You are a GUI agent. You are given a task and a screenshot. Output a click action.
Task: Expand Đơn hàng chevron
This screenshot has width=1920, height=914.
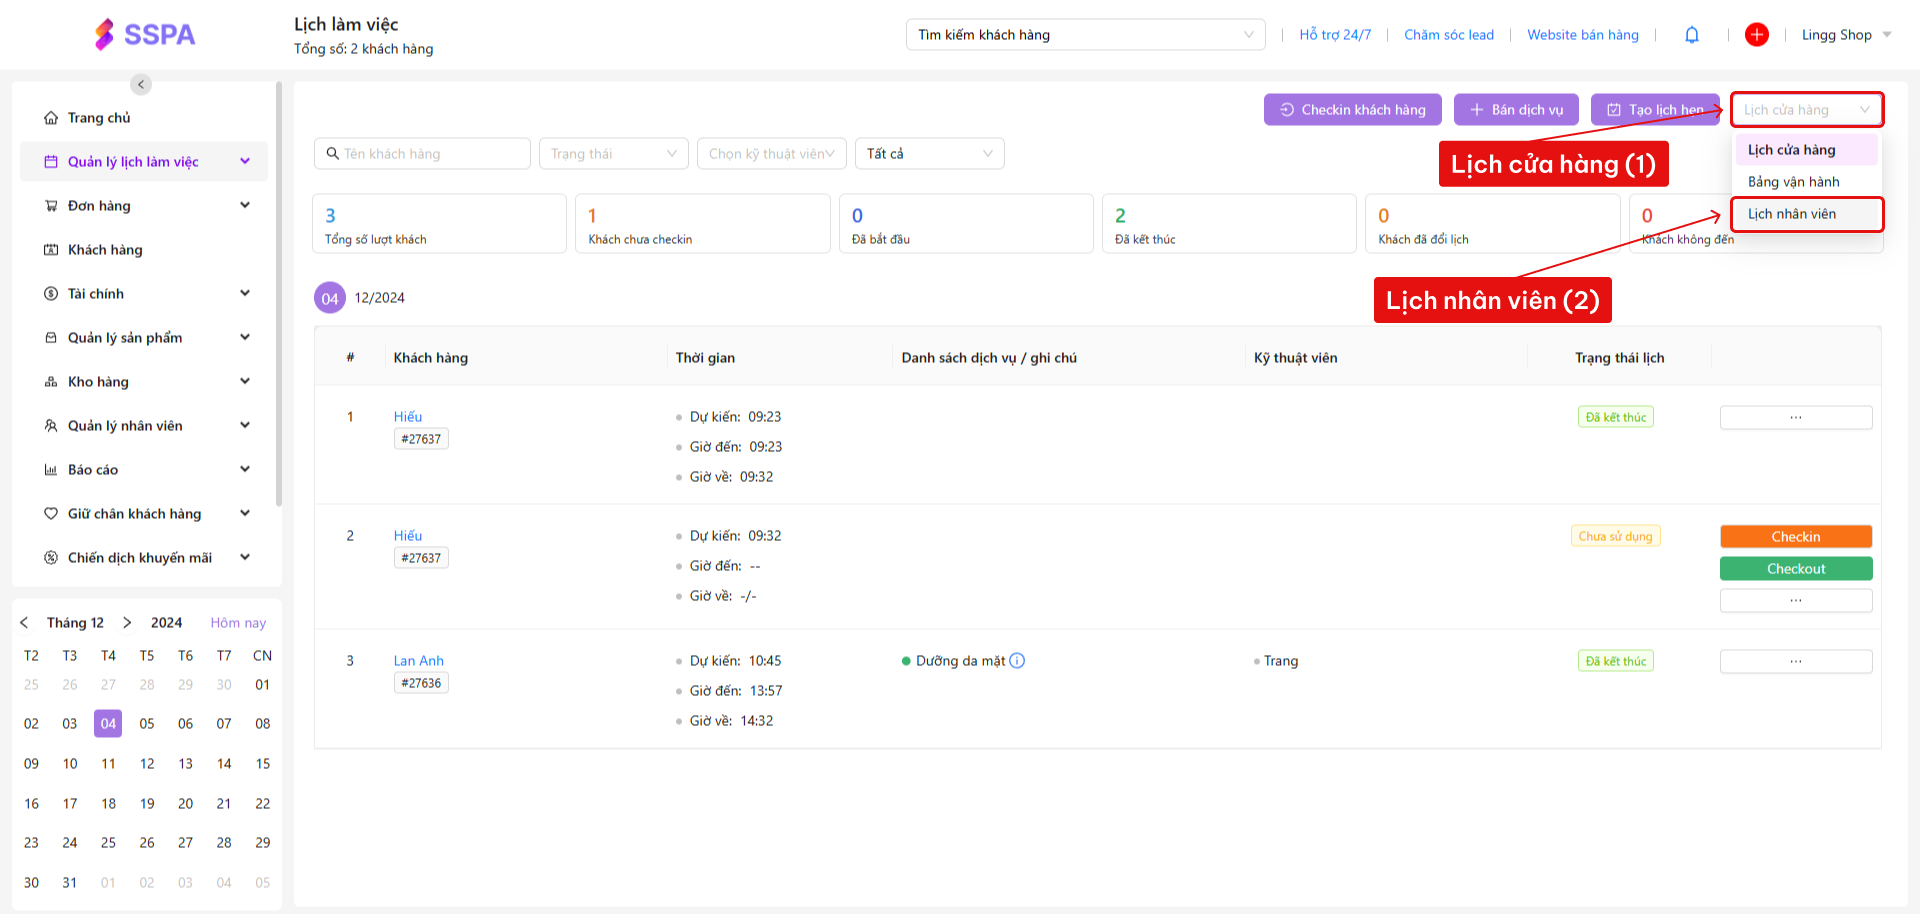(245, 205)
